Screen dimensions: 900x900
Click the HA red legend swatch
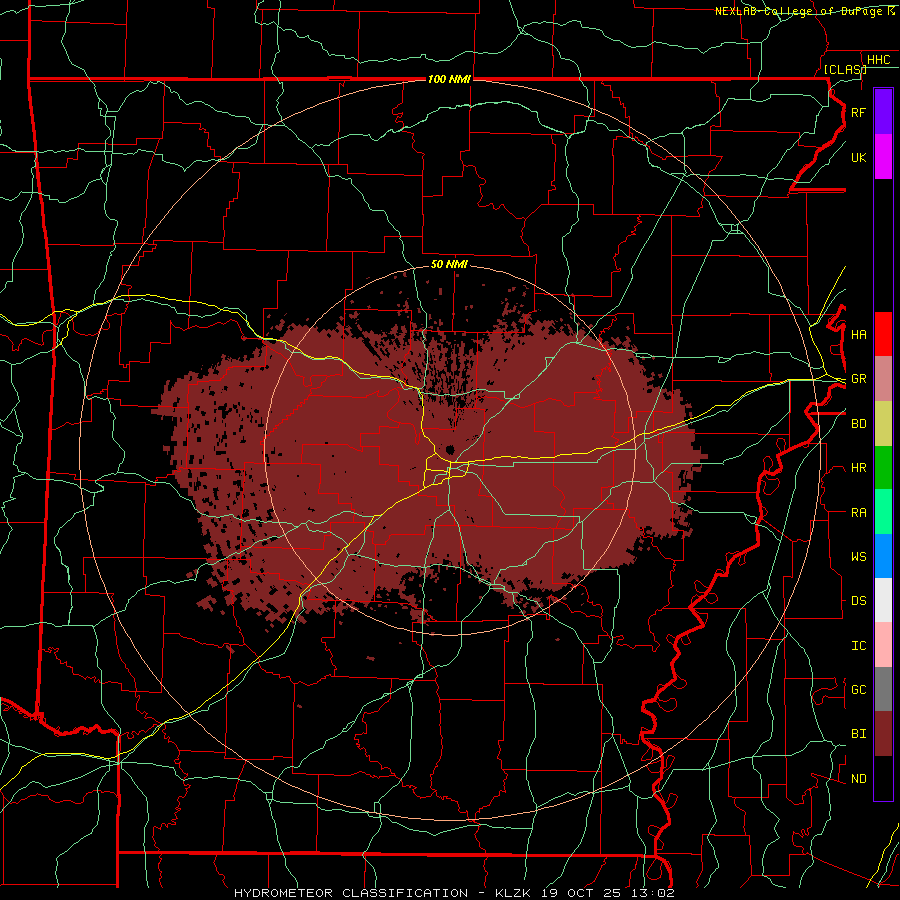[x=883, y=334]
